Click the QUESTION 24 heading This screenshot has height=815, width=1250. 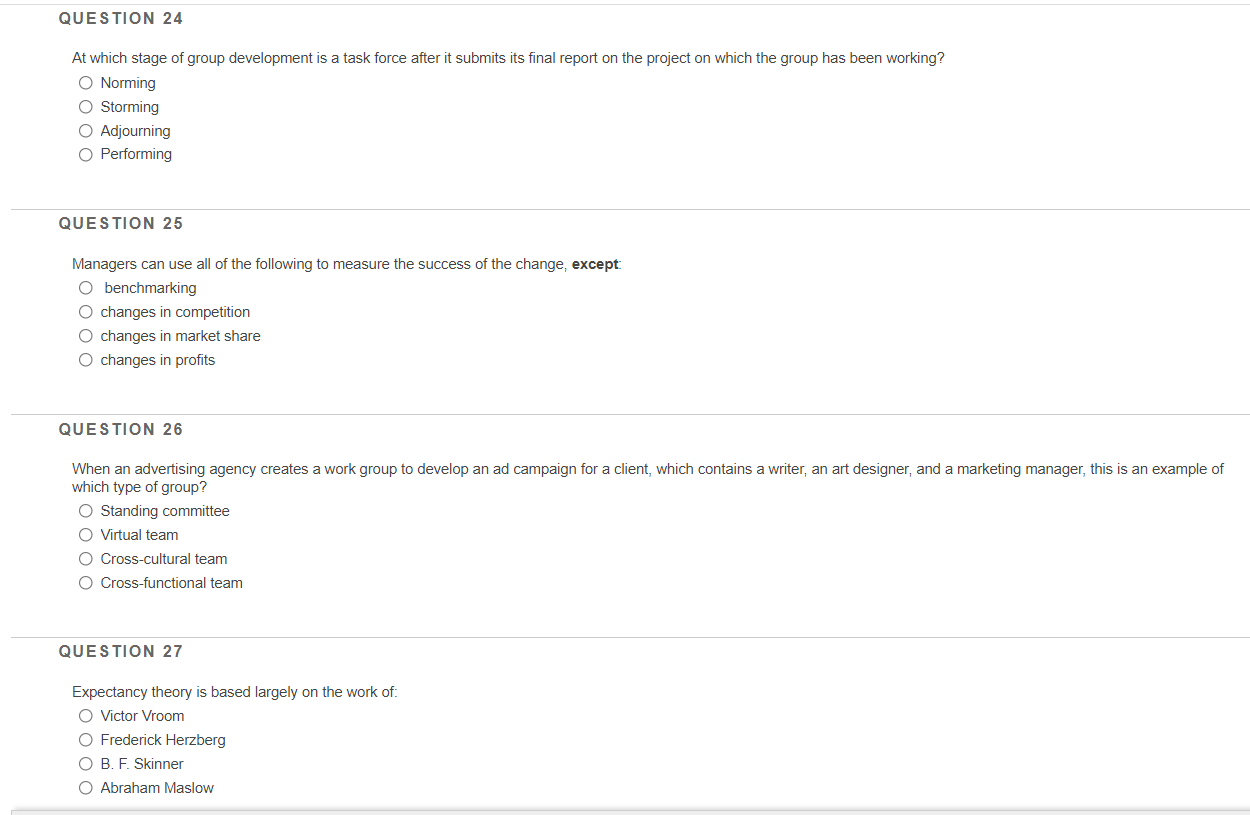point(121,18)
